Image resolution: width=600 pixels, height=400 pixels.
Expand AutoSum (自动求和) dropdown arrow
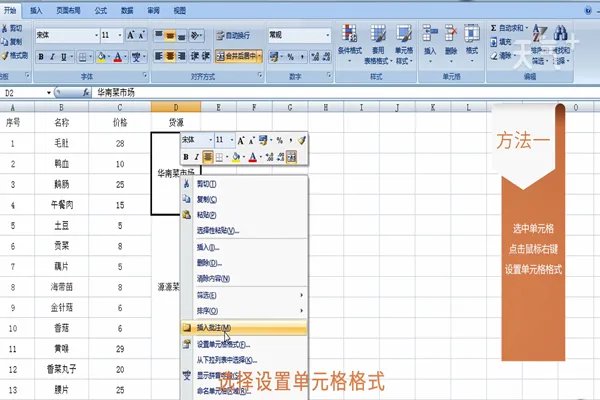click(x=526, y=28)
